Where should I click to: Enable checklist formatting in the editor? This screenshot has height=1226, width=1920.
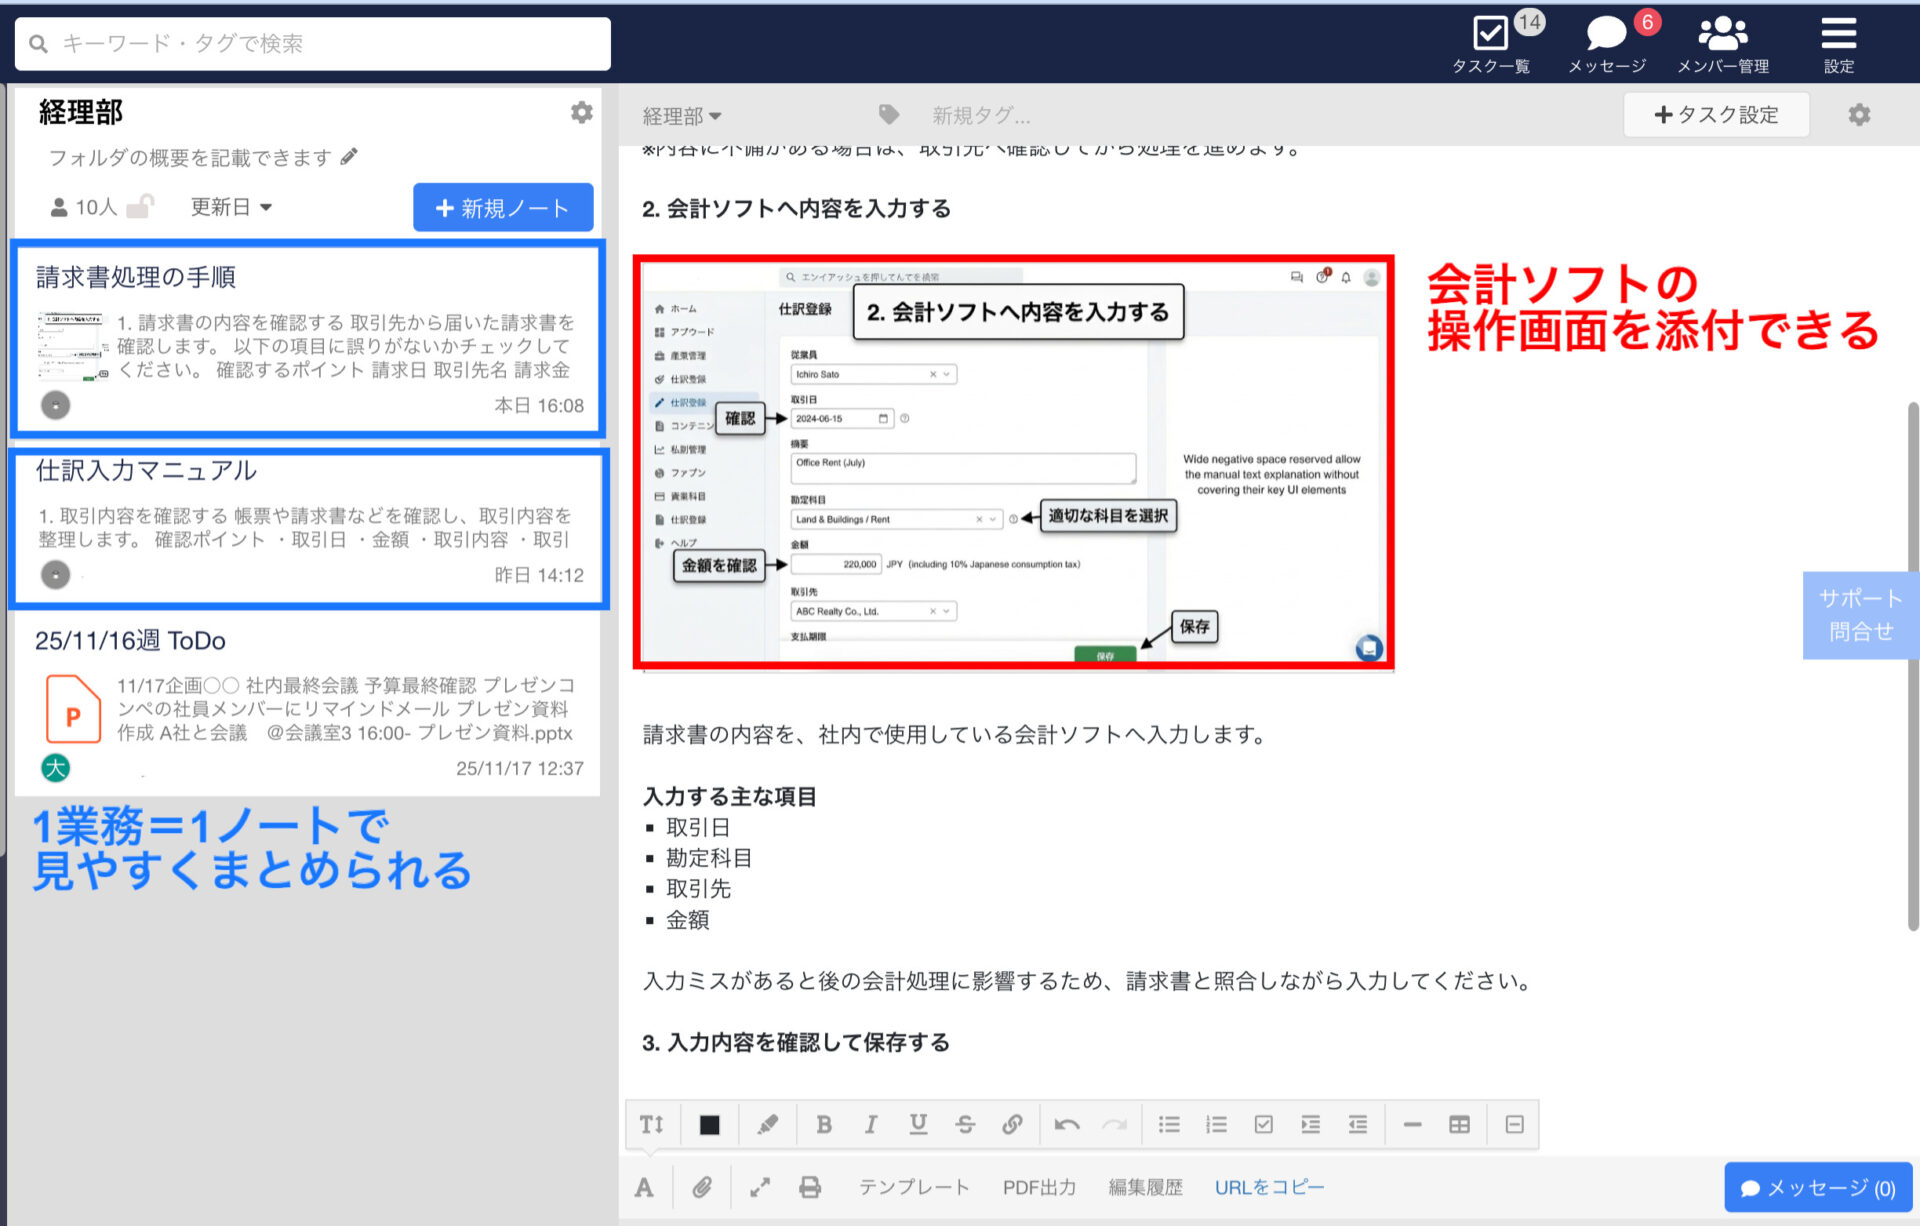point(1263,1124)
